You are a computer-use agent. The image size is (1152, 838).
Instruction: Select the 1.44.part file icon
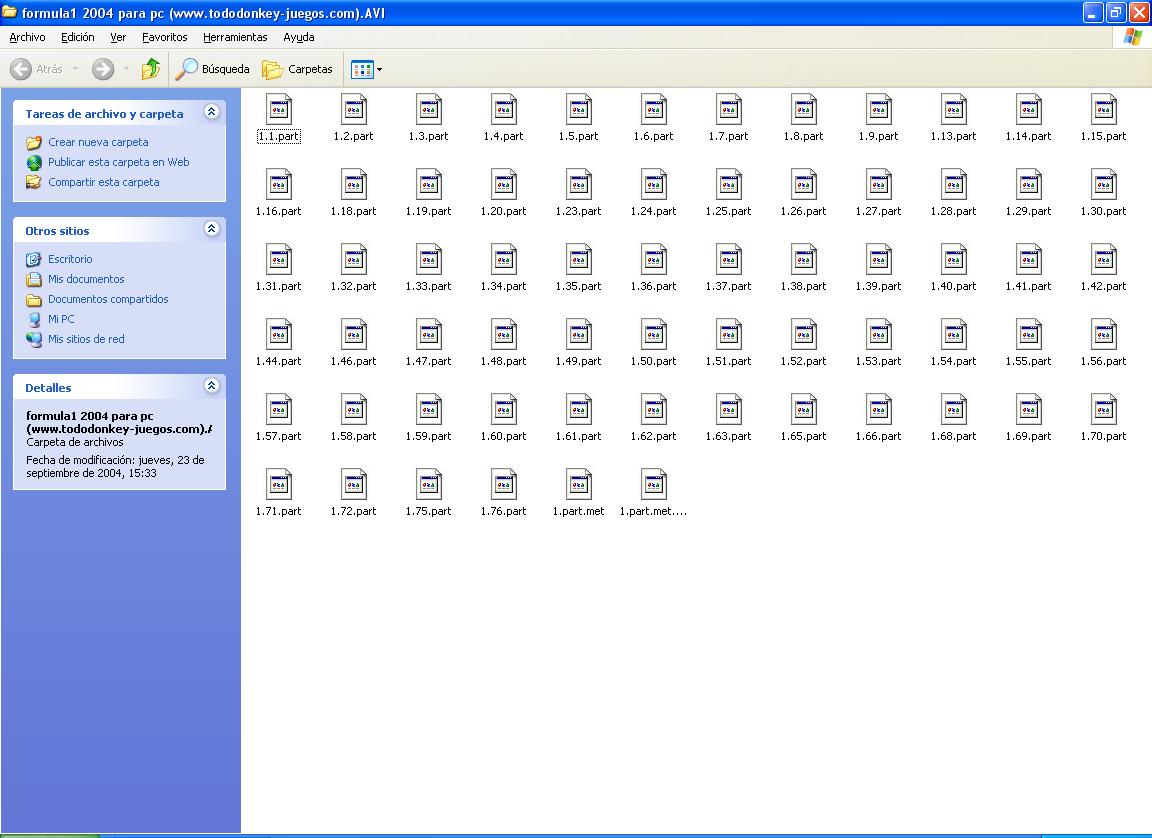click(278, 335)
